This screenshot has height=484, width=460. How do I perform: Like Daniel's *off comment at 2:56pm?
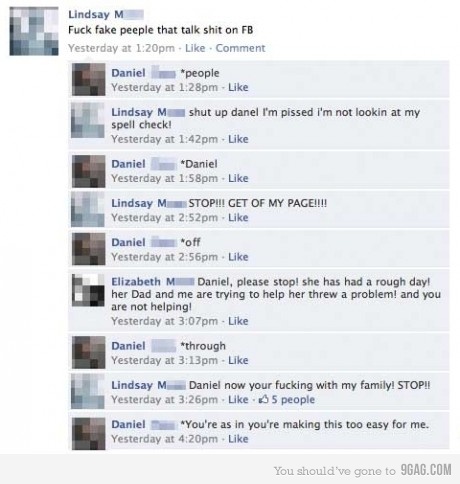(238, 257)
